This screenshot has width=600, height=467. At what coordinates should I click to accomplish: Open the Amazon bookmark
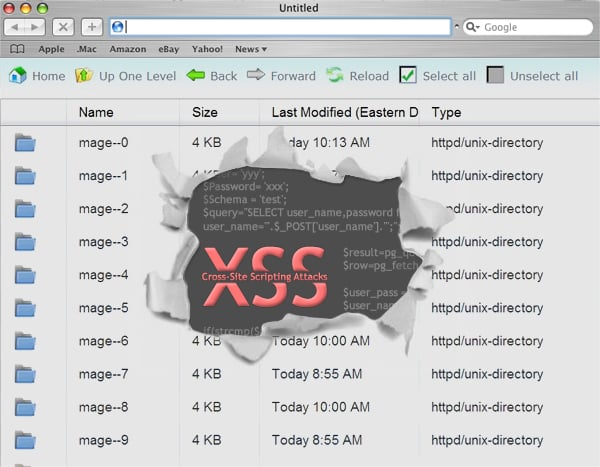click(128, 49)
